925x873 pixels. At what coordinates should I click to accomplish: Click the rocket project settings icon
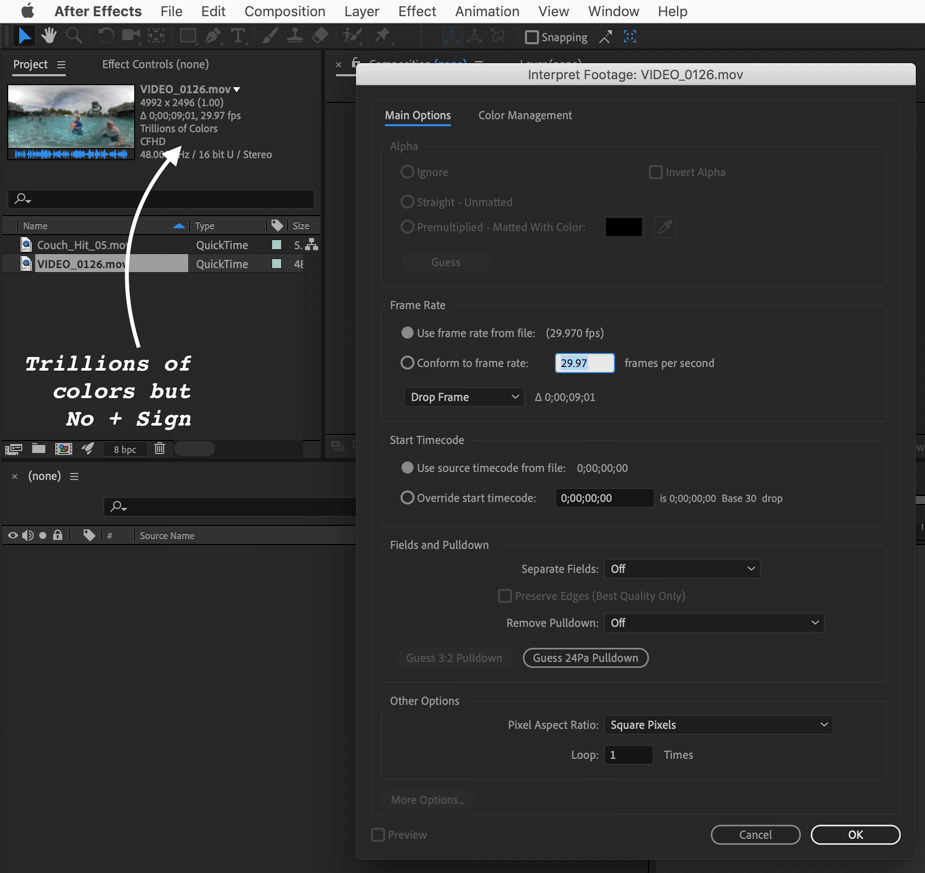click(x=88, y=448)
